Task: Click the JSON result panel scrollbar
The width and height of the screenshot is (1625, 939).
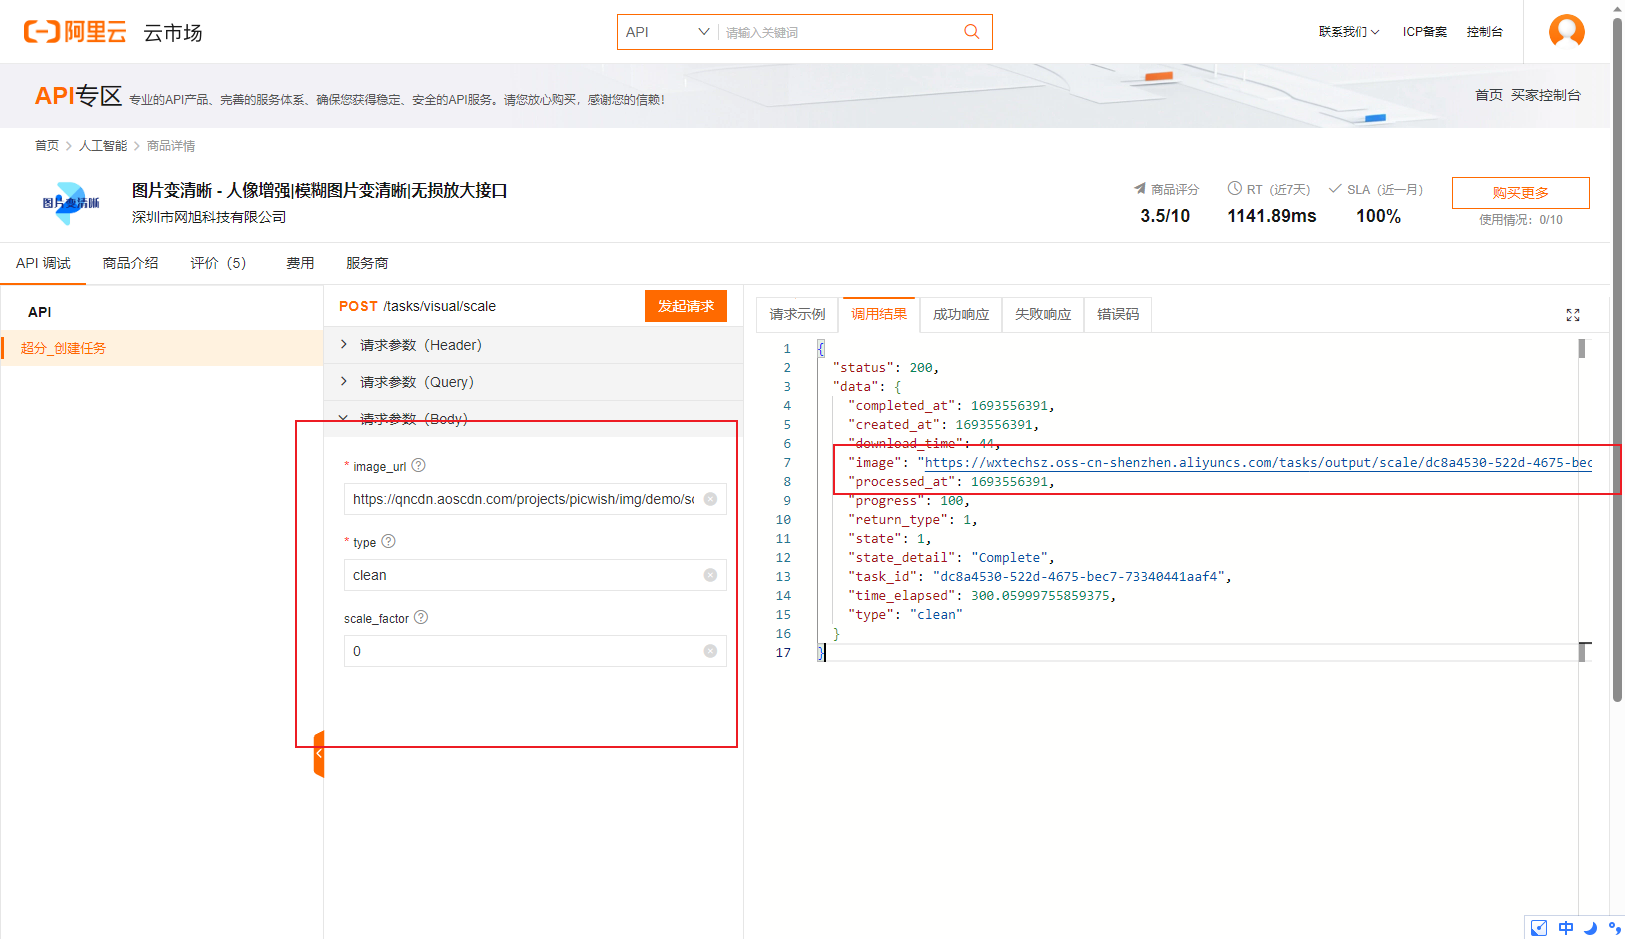Action: coord(1582,349)
